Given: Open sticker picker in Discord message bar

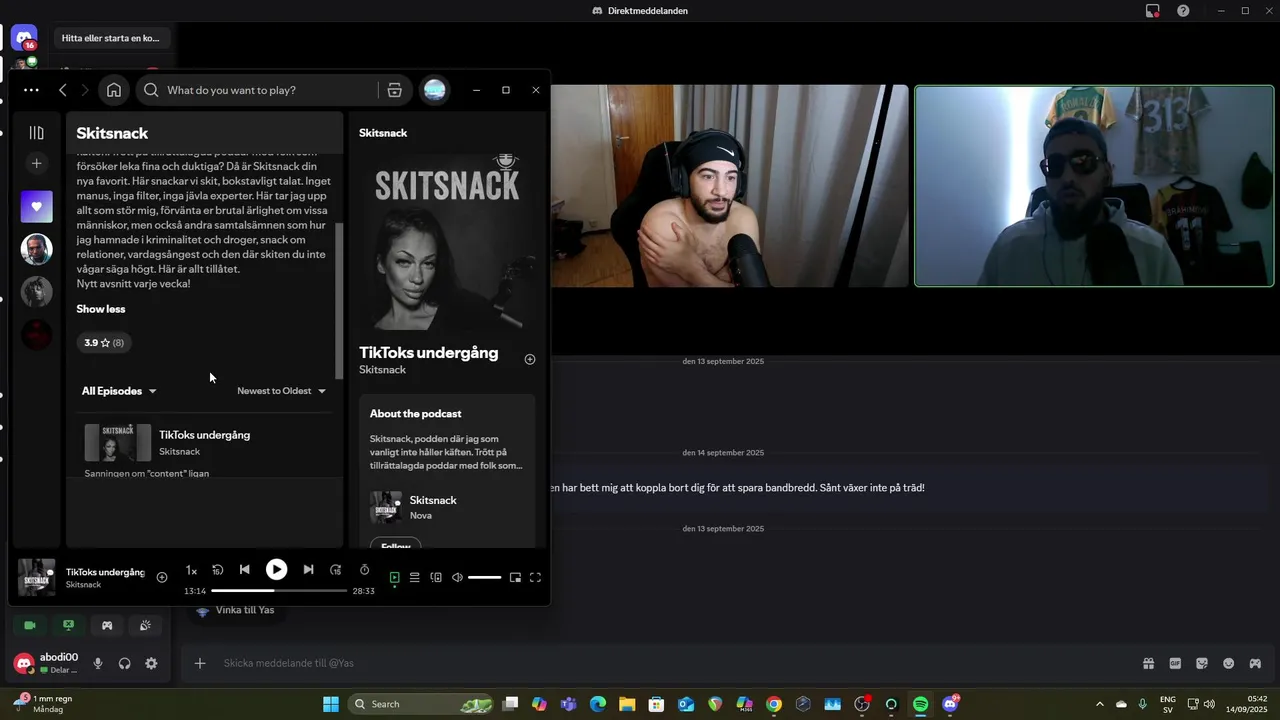Looking at the screenshot, I should click(x=1202, y=663).
